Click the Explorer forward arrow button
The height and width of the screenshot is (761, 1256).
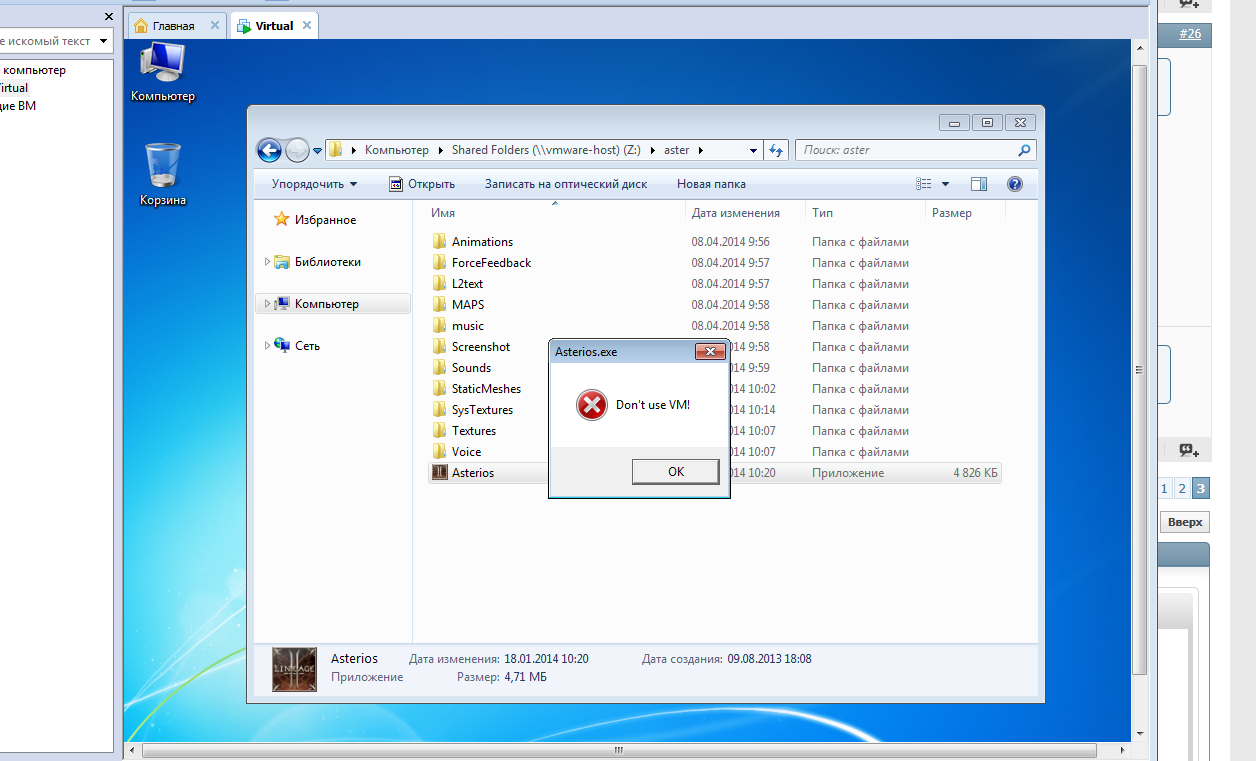(297, 150)
